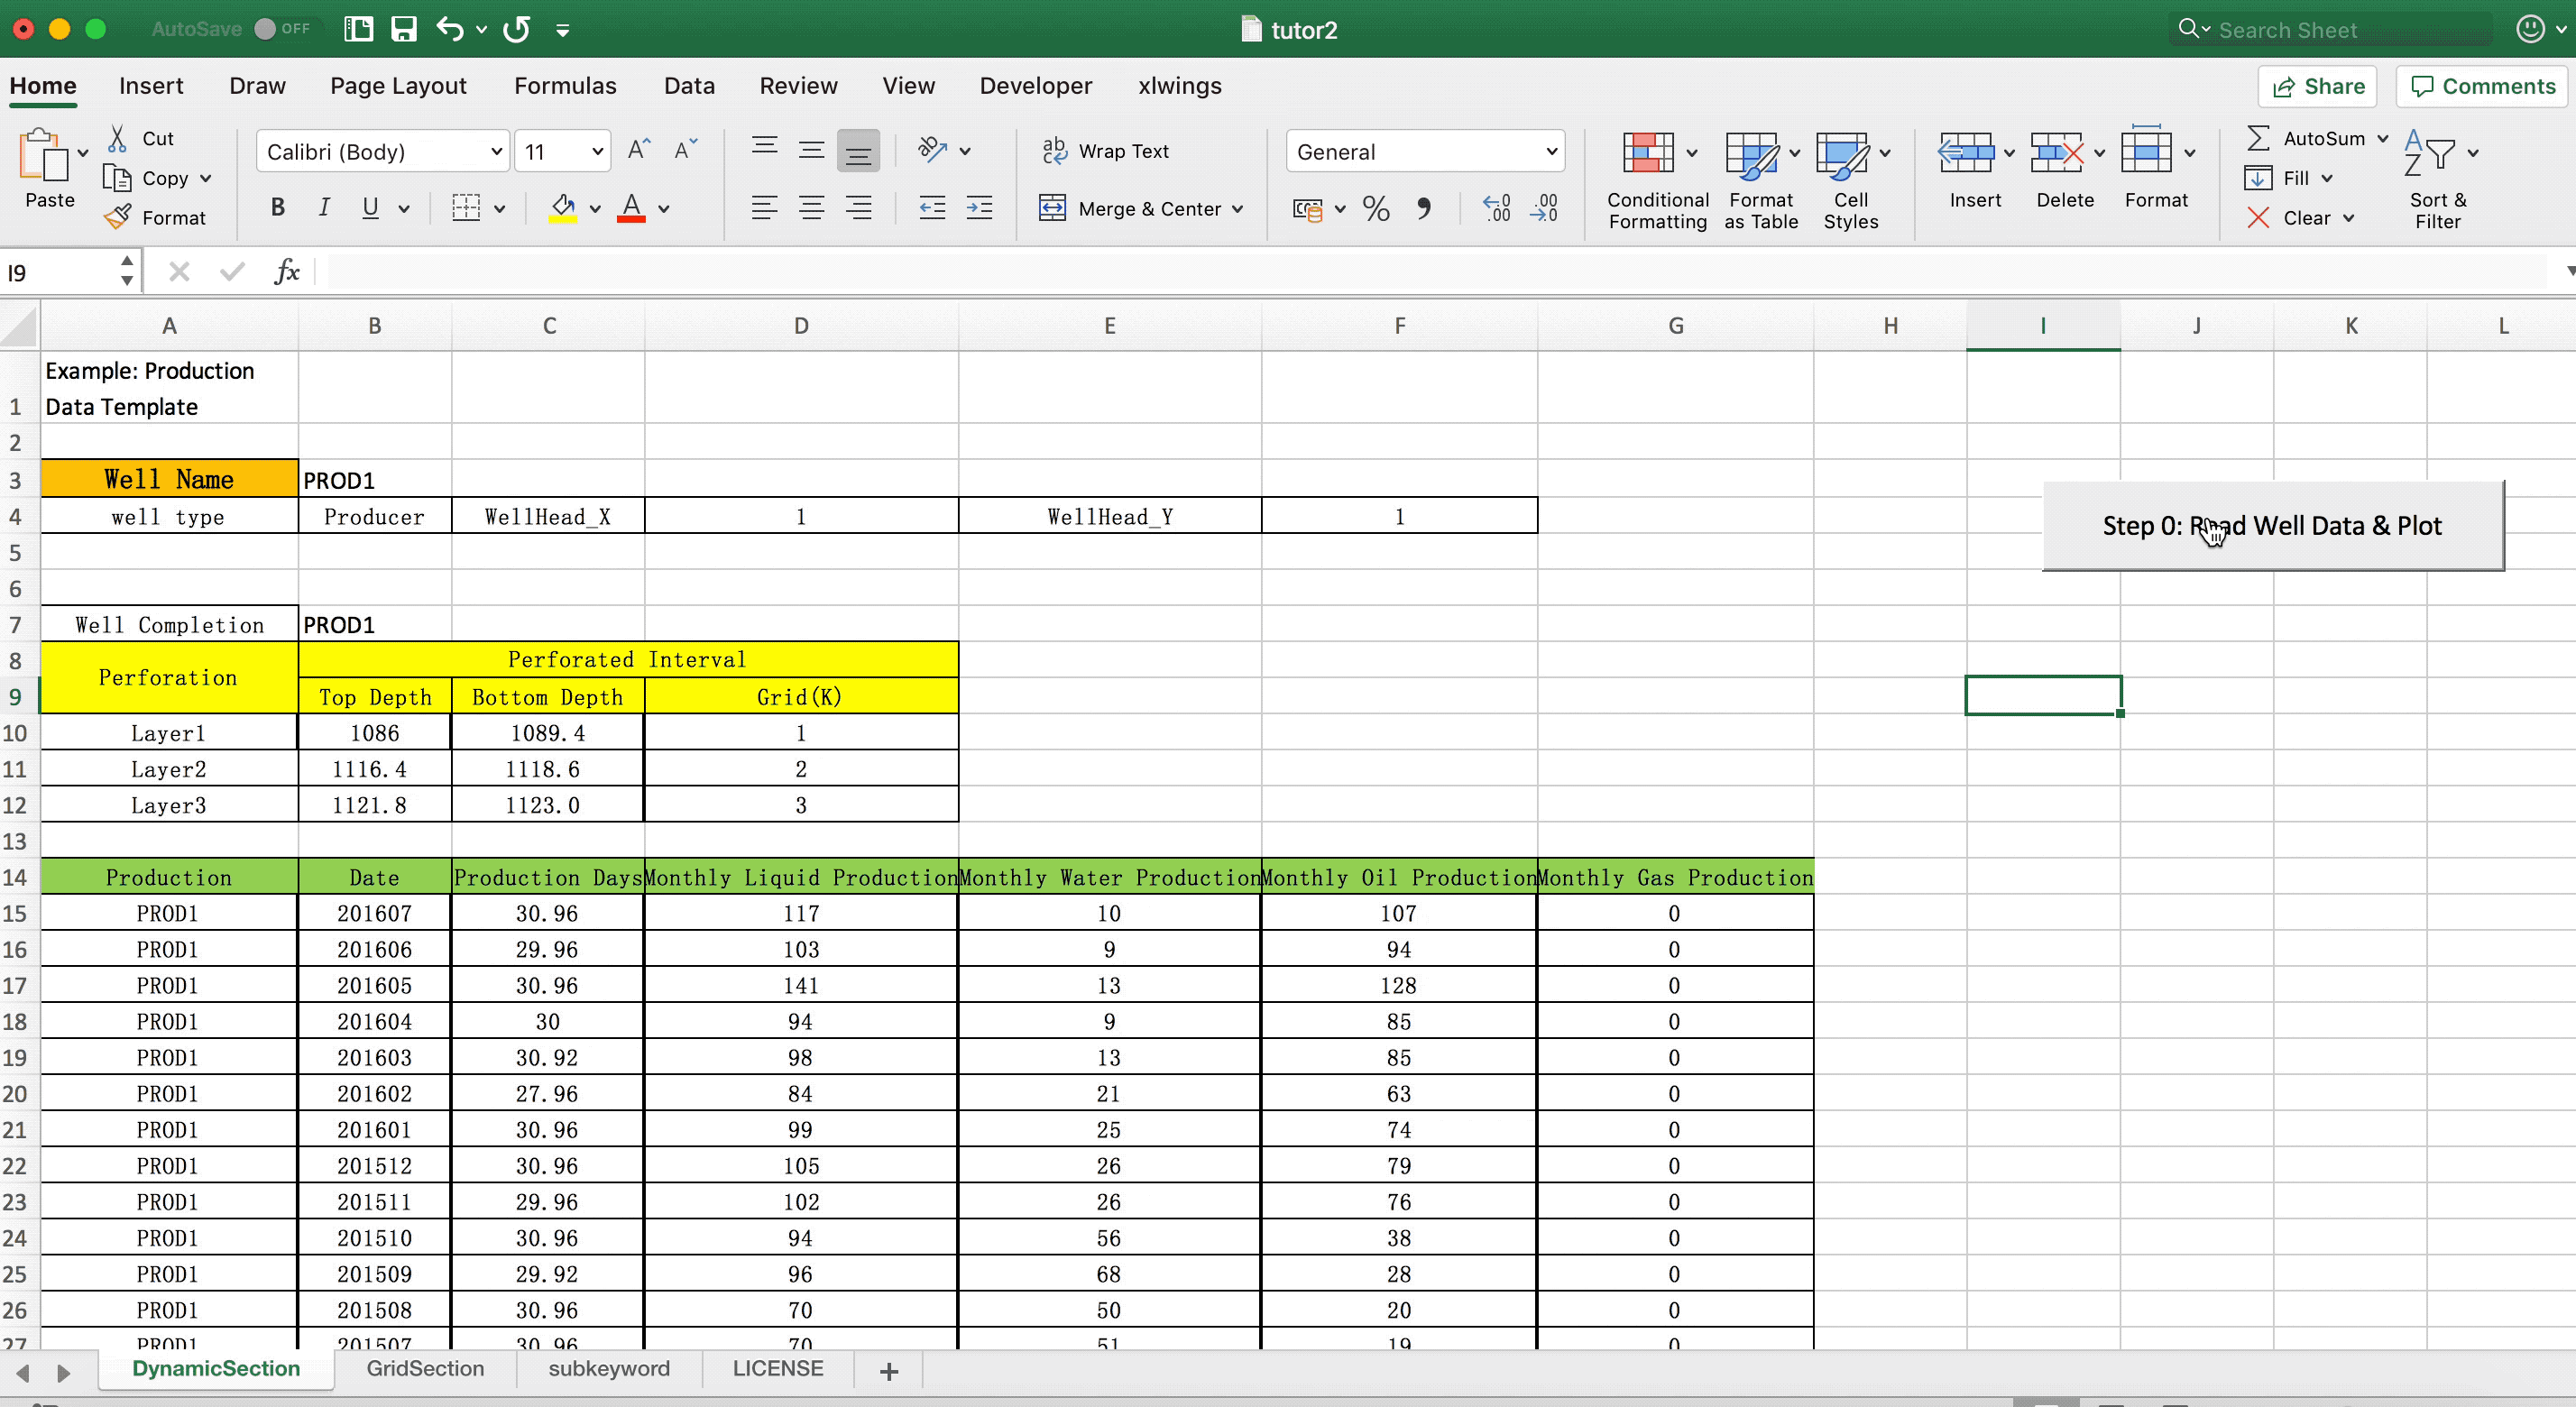Image resolution: width=2576 pixels, height=1407 pixels.
Task: Open the Formulas ribbon tab
Action: (x=565, y=86)
